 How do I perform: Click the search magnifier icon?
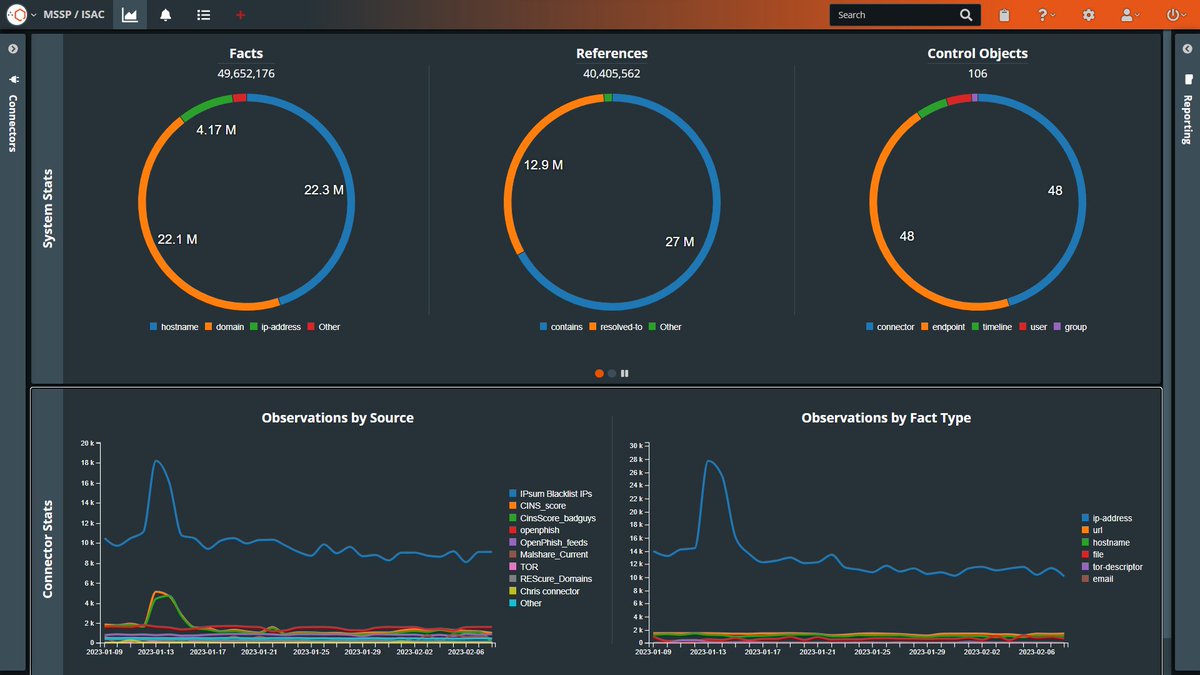coord(966,14)
